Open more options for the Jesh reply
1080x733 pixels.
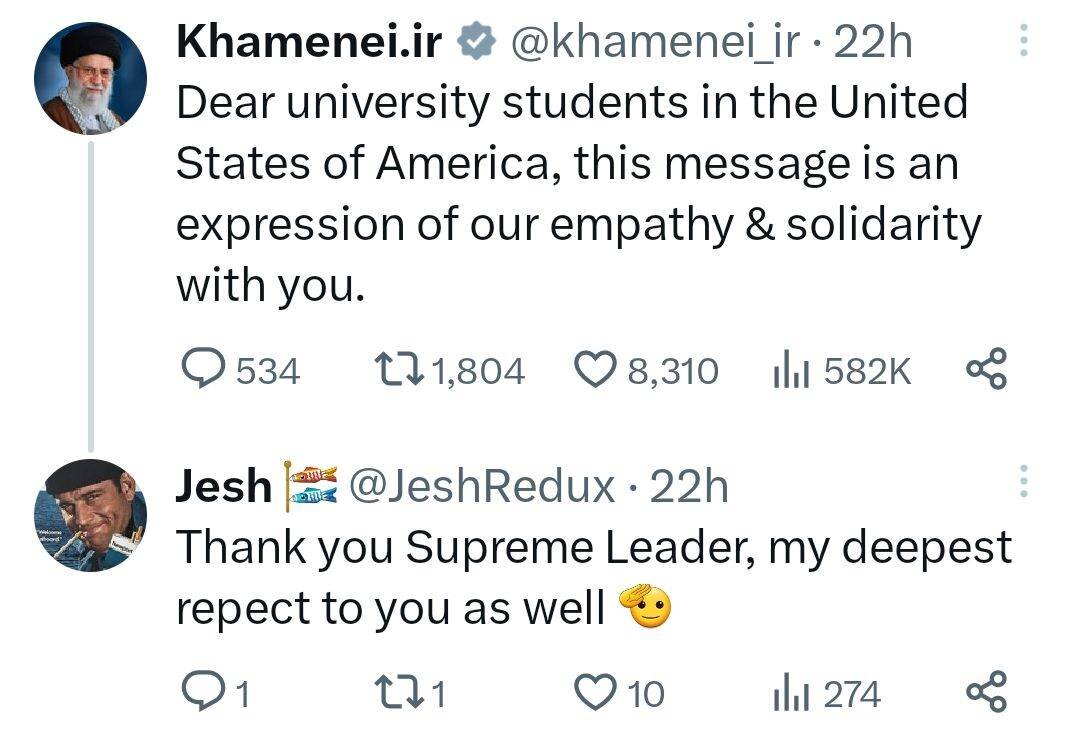click(x=1022, y=485)
